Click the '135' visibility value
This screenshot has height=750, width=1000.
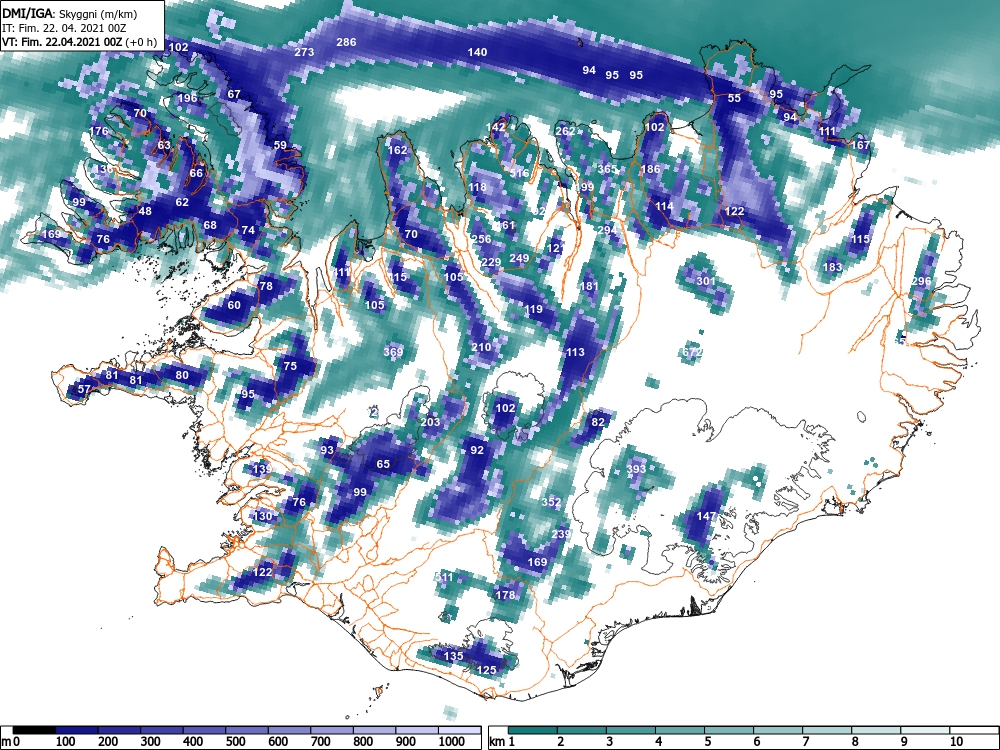tap(453, 656)
